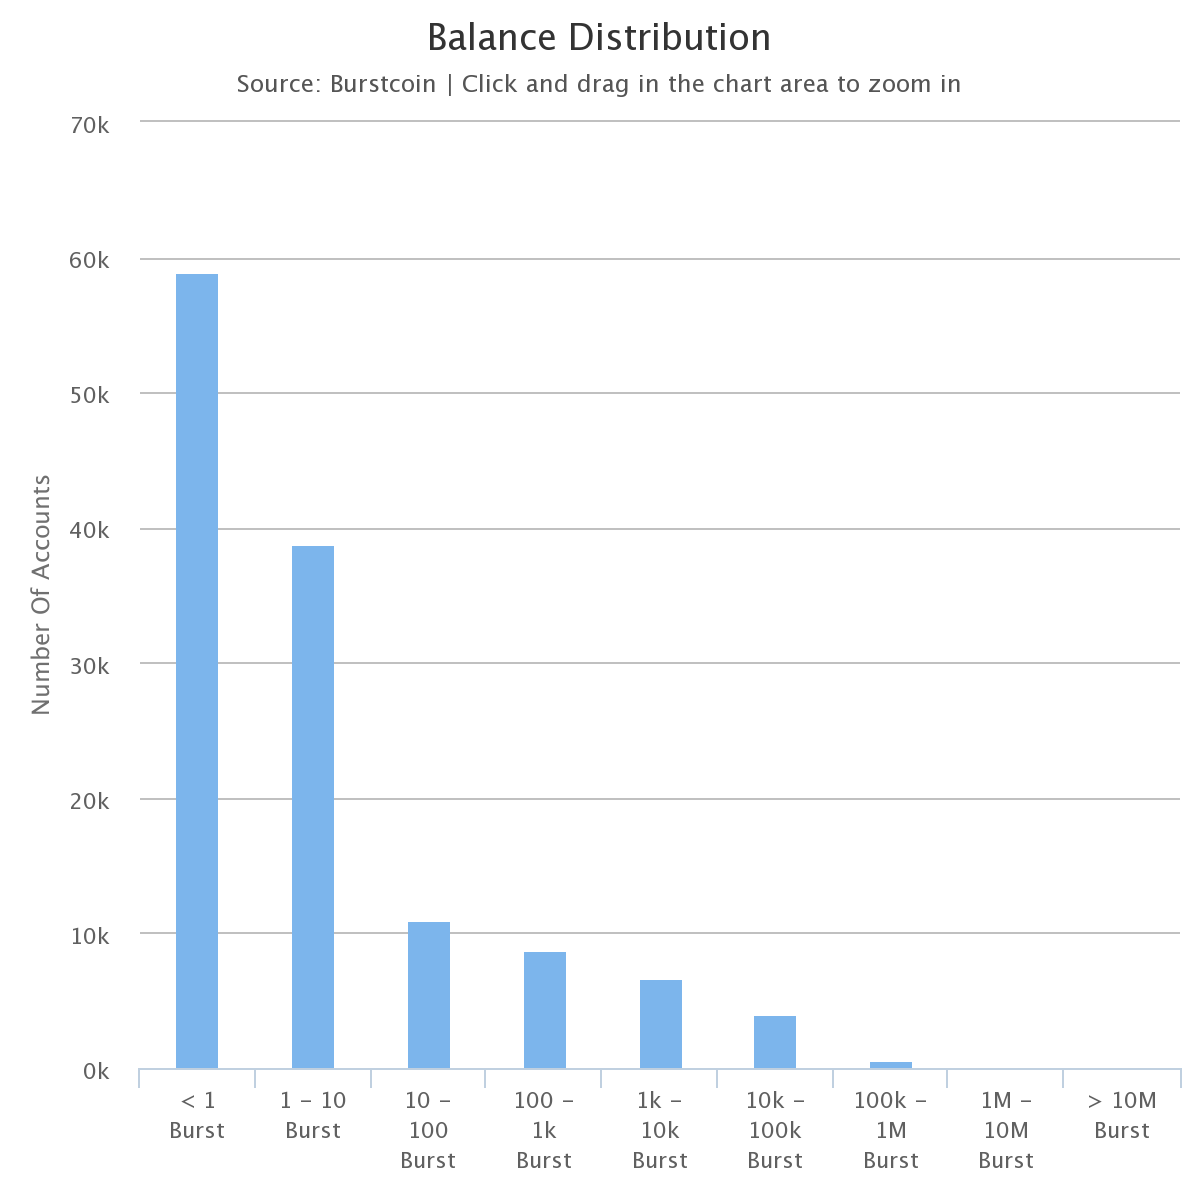Viewport: 1200px width, 1200px height.
Task: Click the '70k' y-axis label
Action: click(x=90, y=125)
